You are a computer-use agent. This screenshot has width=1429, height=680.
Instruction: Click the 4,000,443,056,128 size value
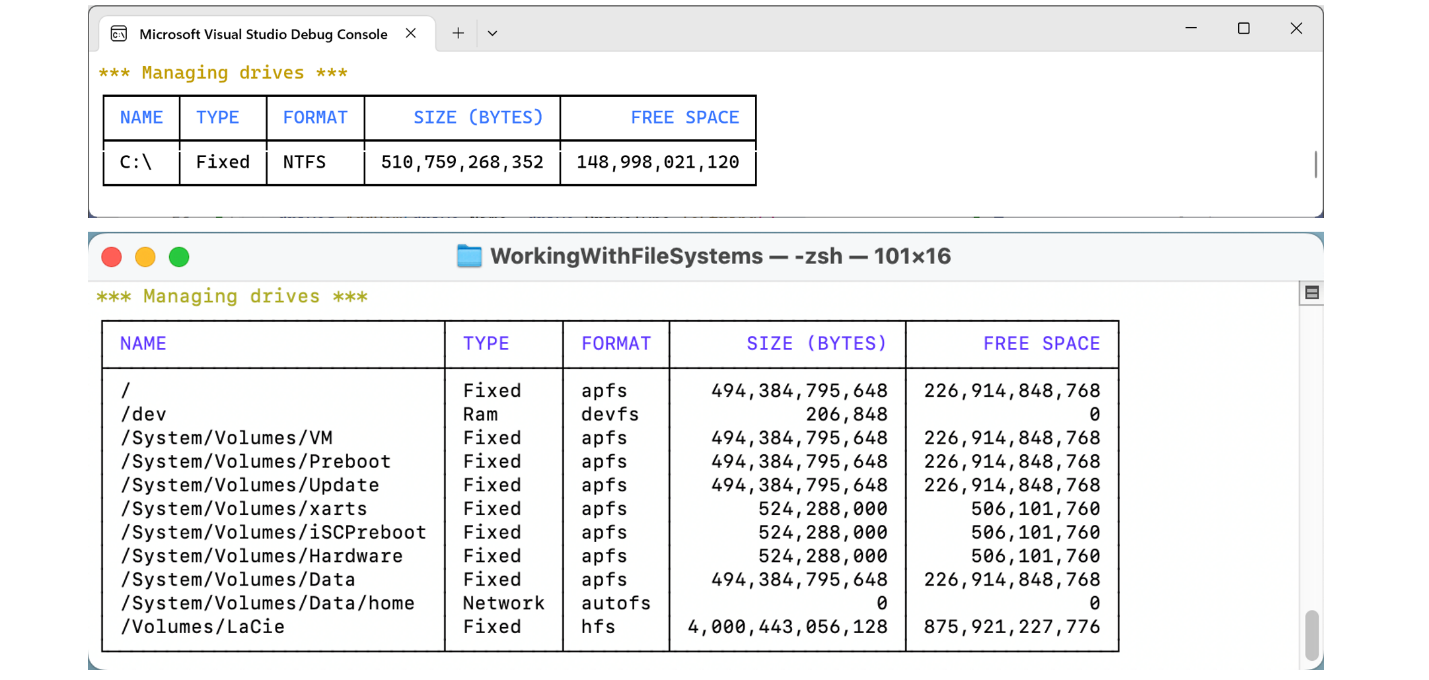click(x=788, y=627)
